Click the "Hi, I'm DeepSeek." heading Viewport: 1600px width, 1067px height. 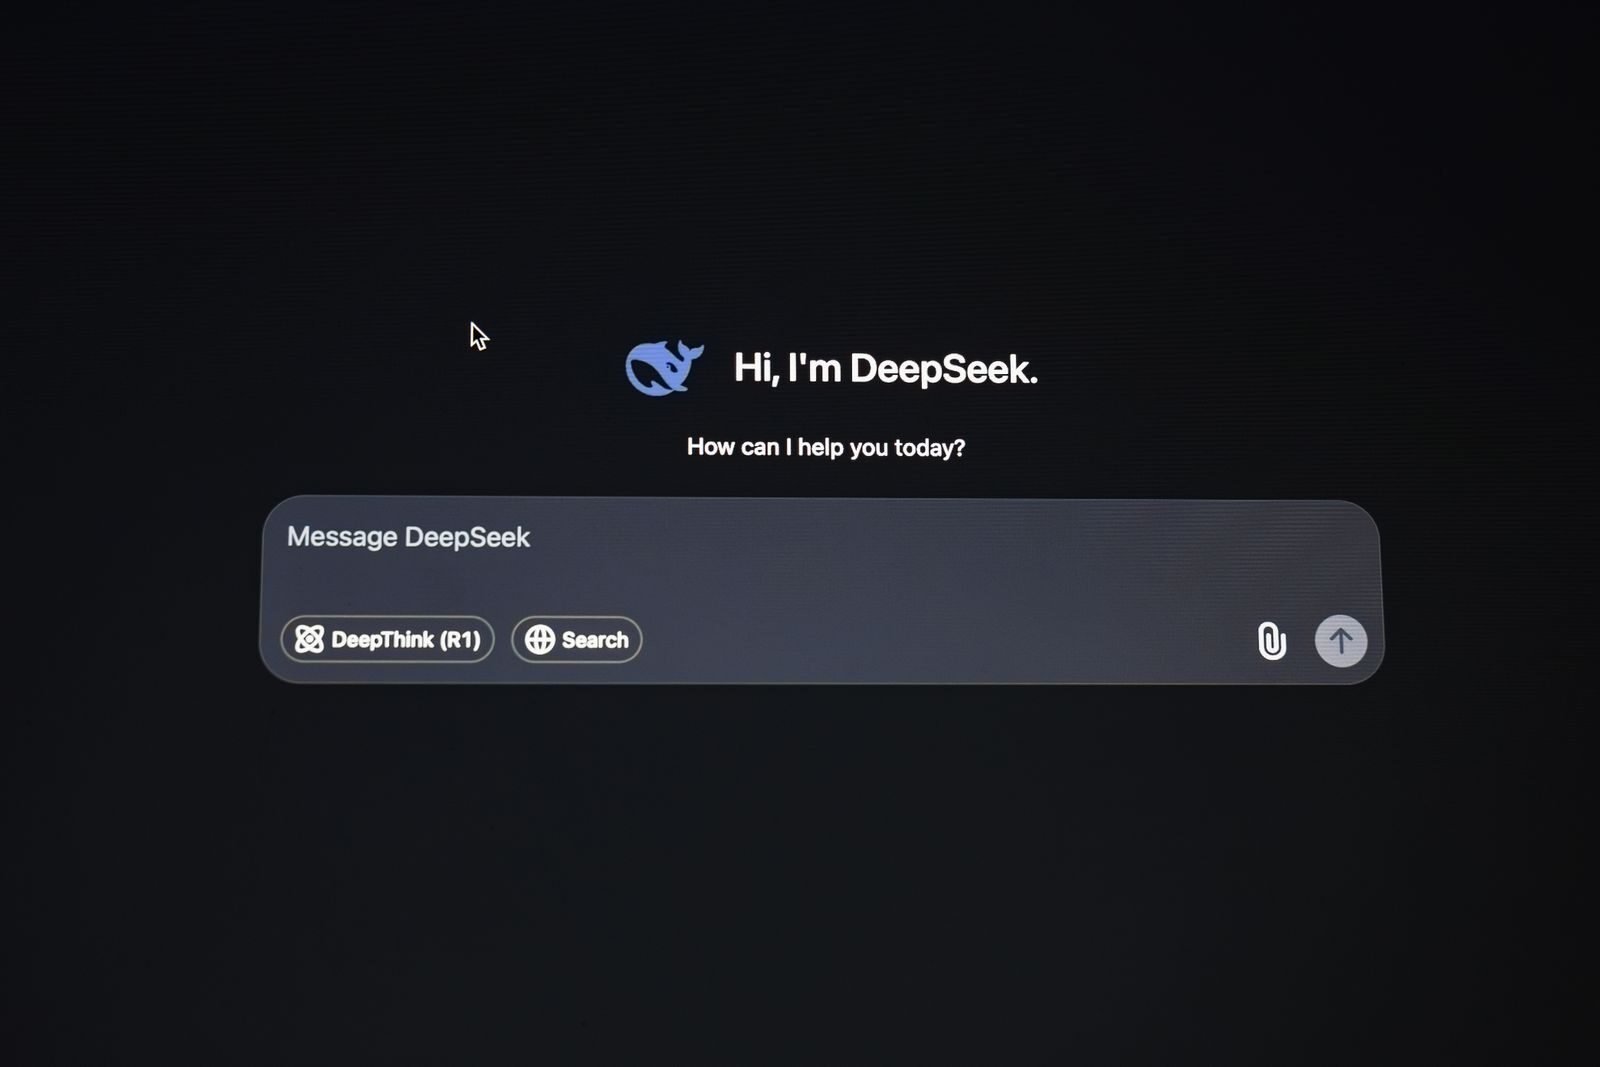(x=886, y=369)
